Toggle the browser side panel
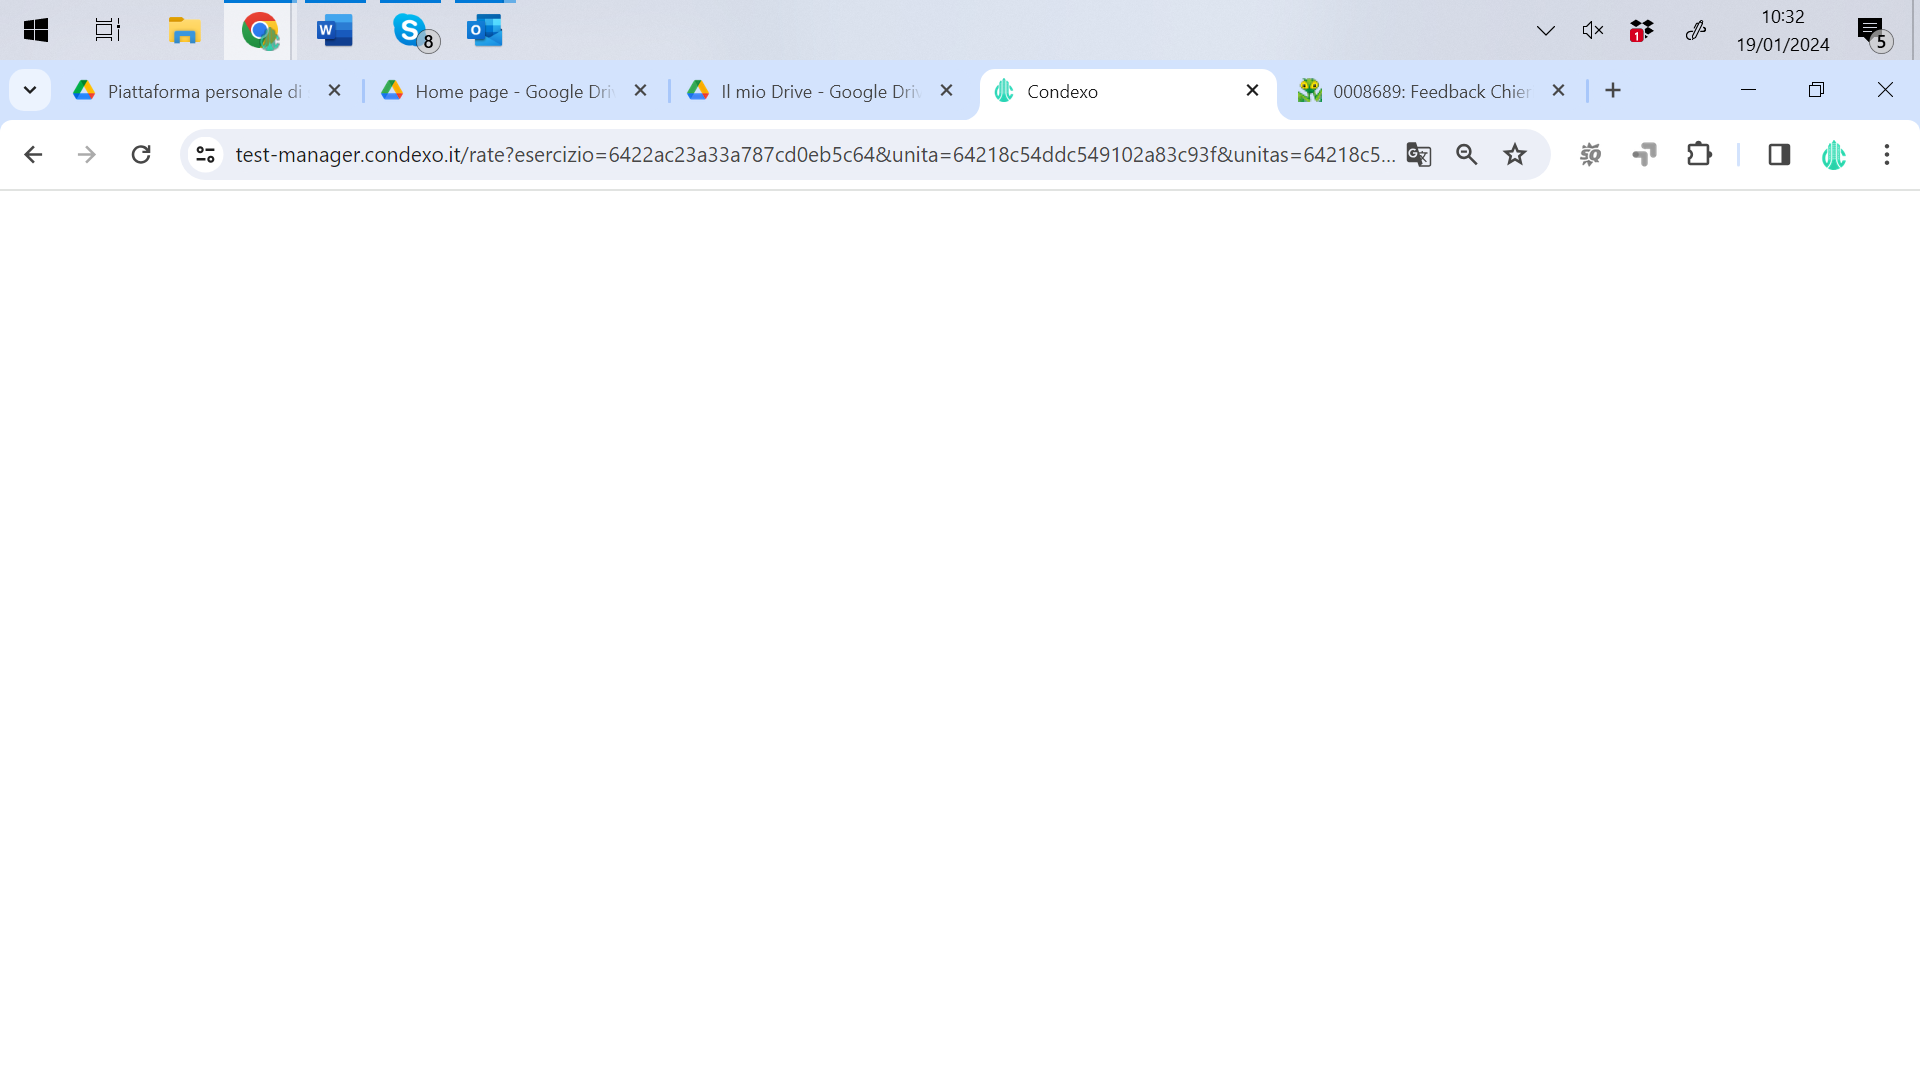This screenshot has width=1920, height=1080. (1779, 154)
